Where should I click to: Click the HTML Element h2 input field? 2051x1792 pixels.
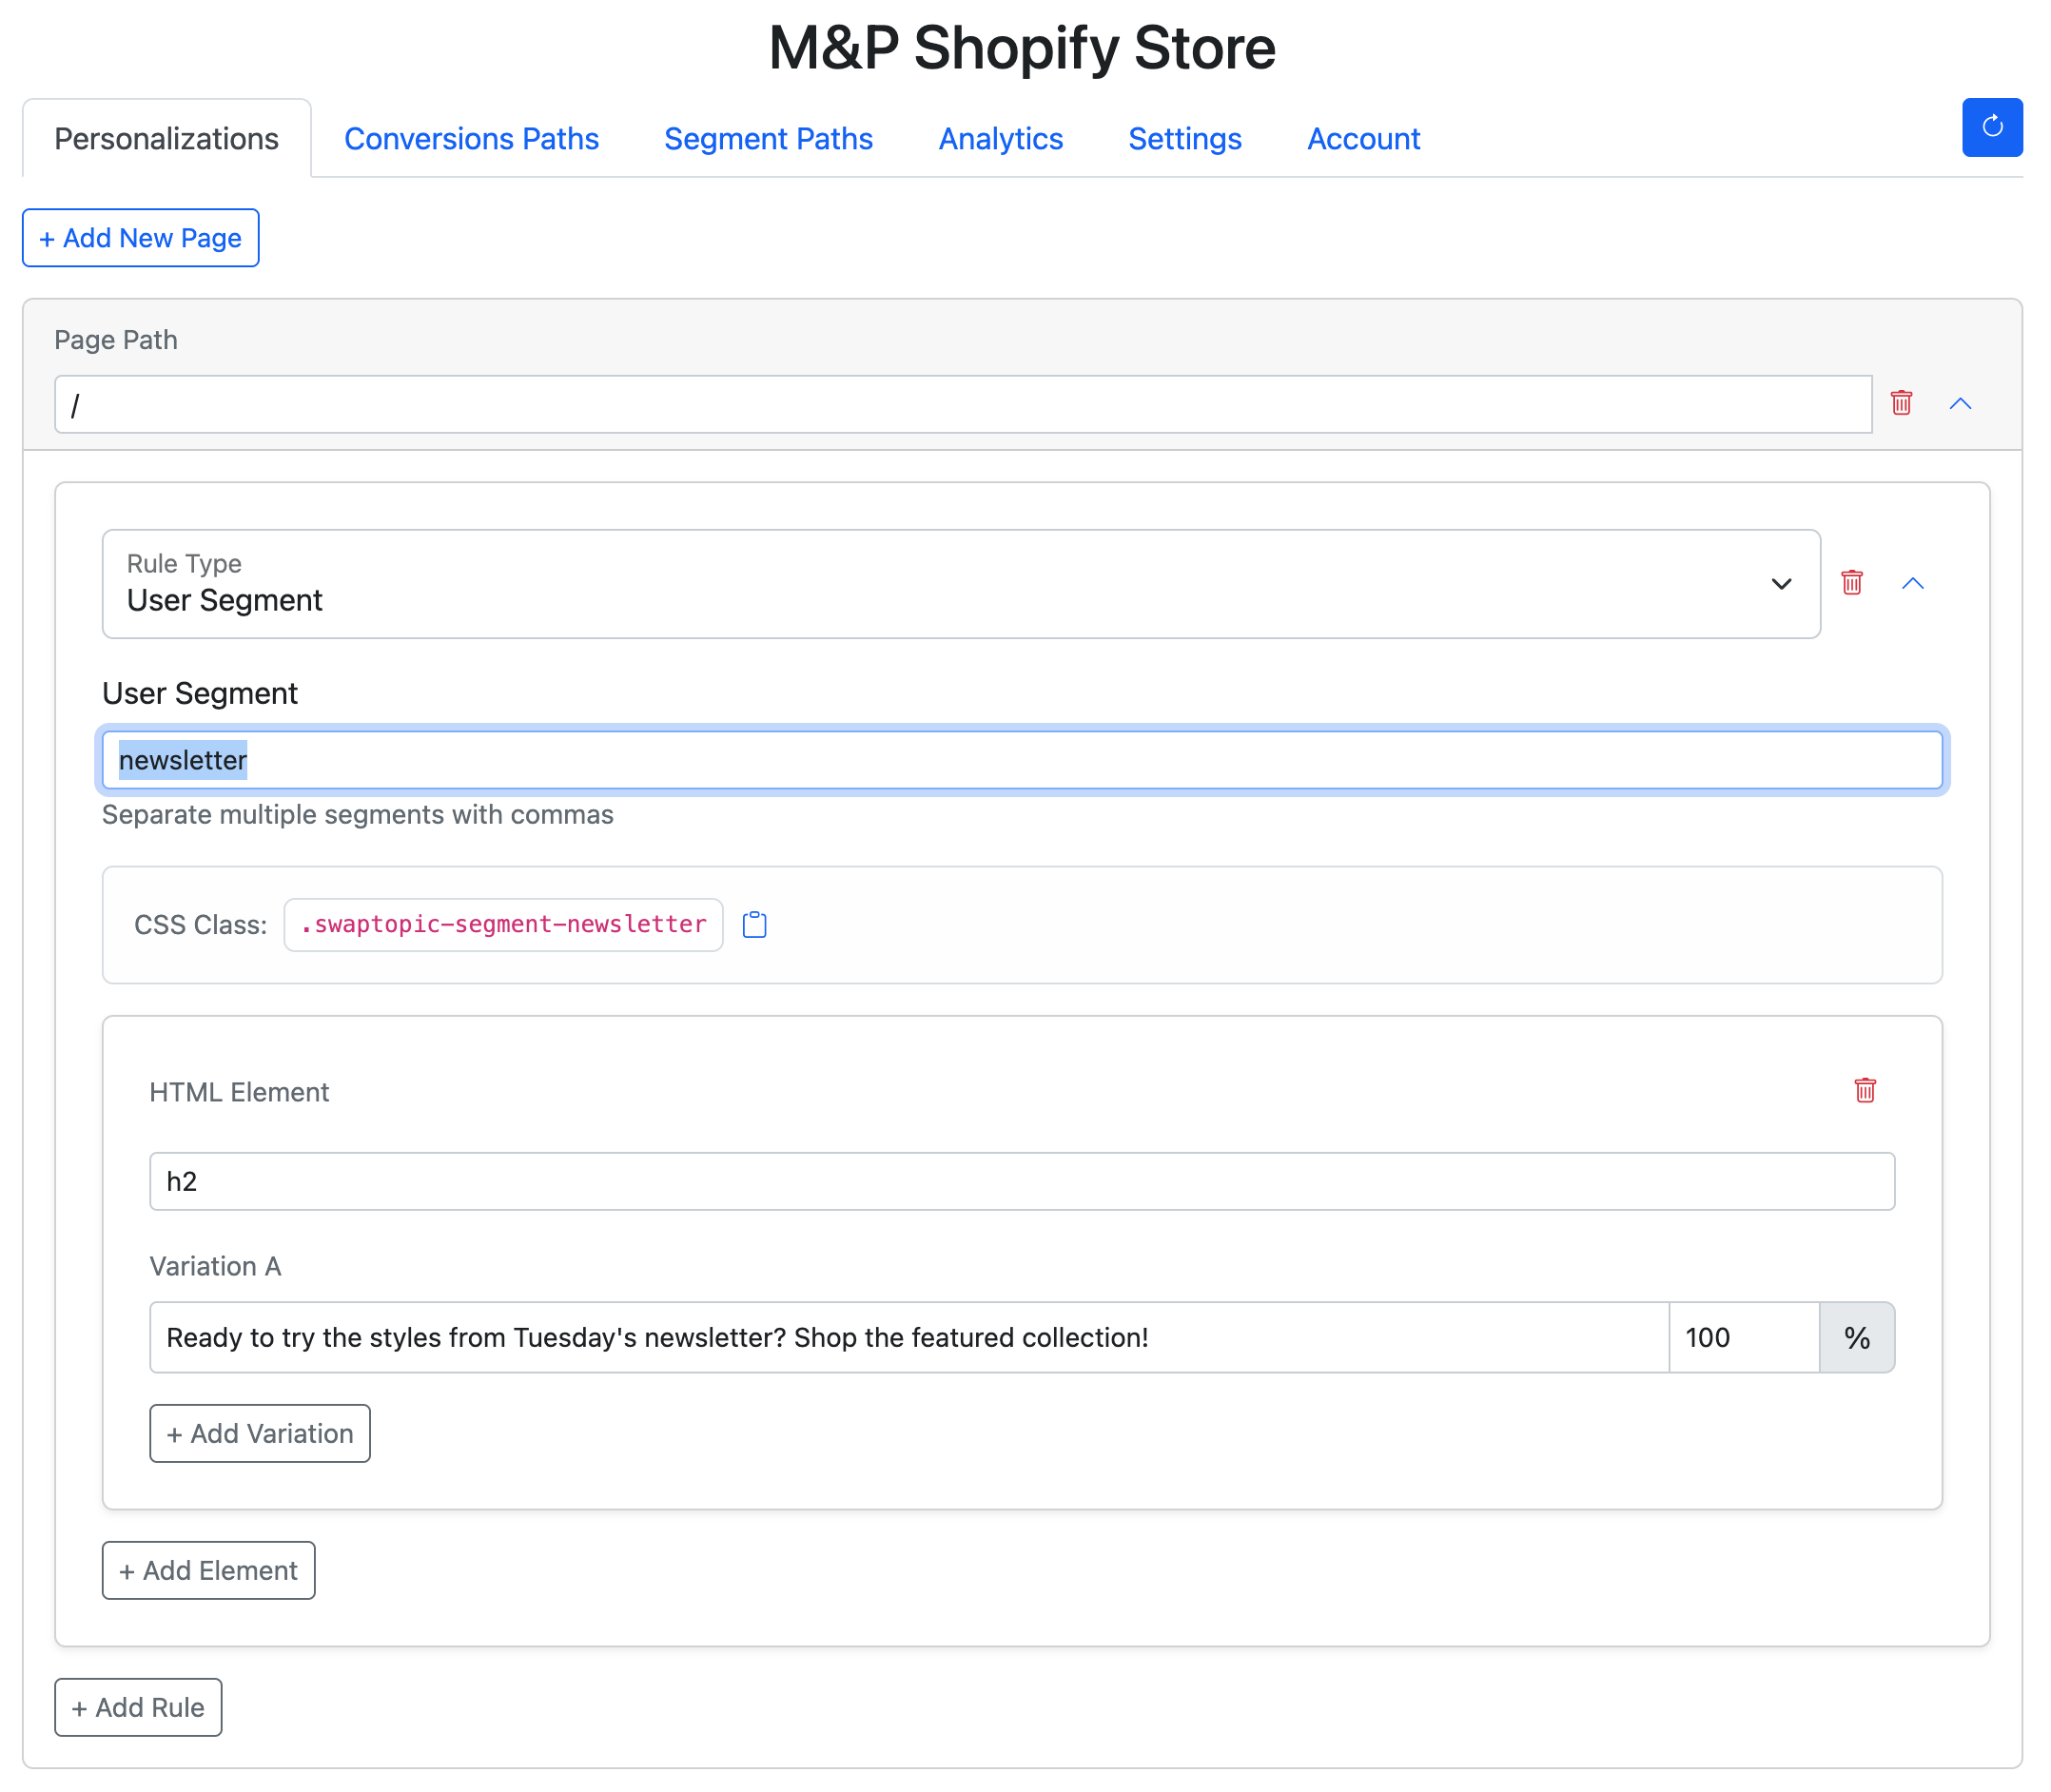tap(1021, 1181)
